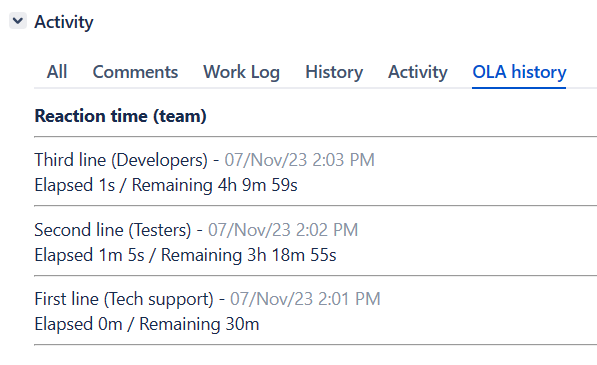The image size is (597, 365).
Task: Click Elapsed 1m 5s remaining text
Action: [185, 255]
